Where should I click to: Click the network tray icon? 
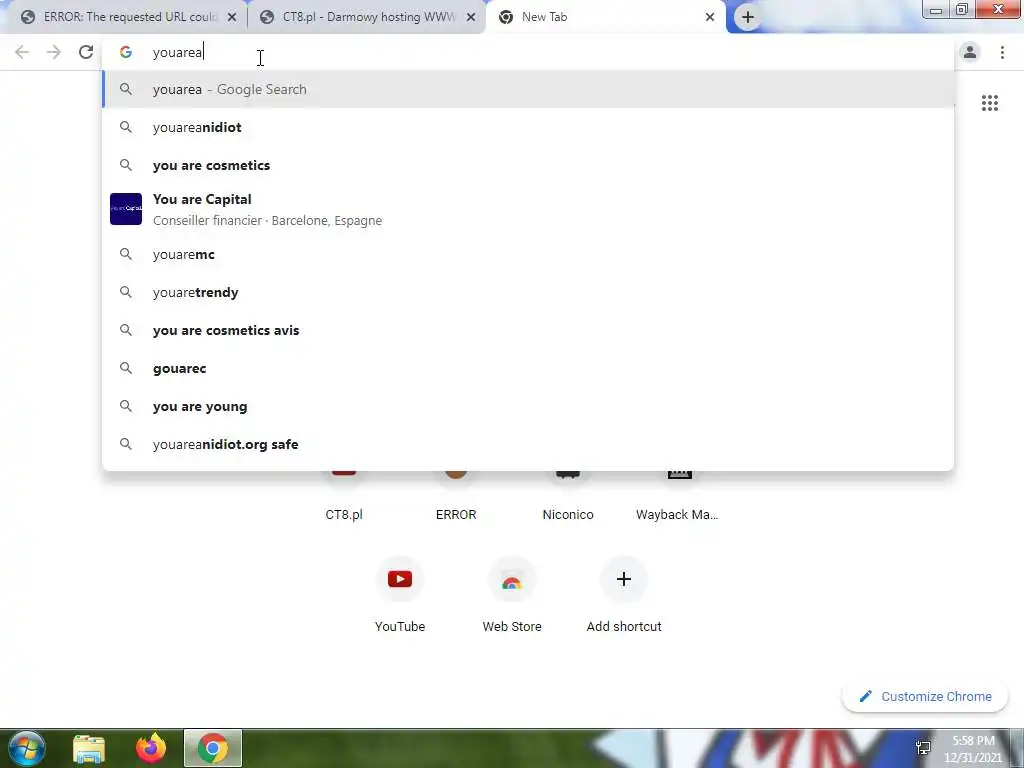[x=923, y=748]
